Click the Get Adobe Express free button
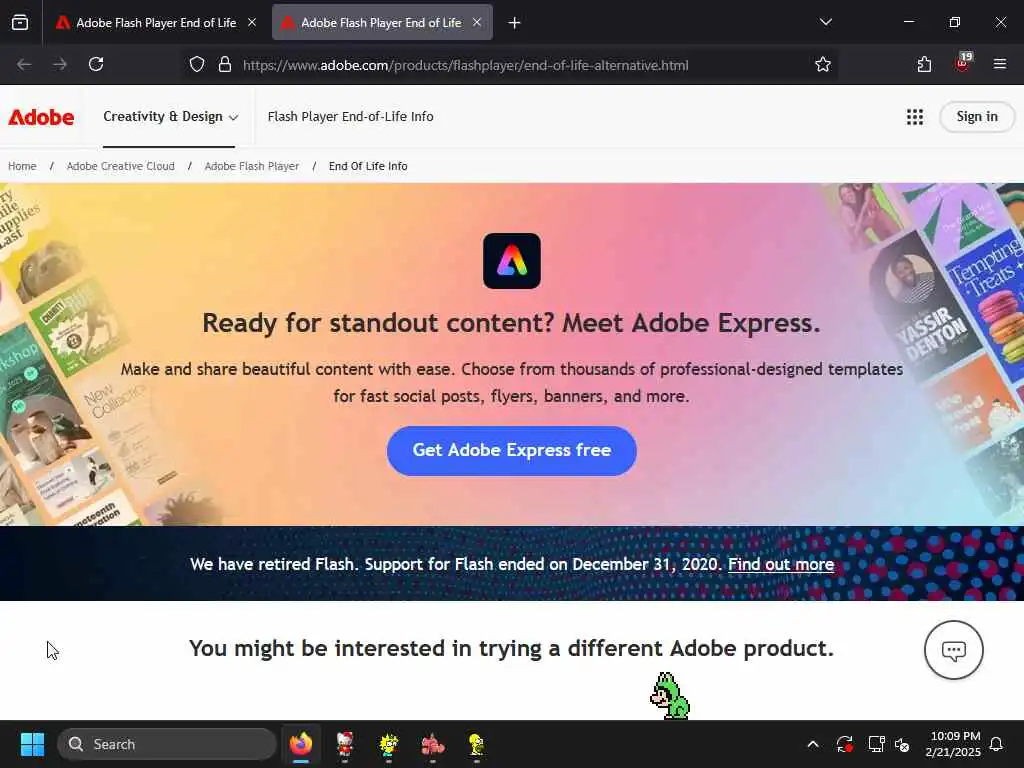This screenshot has width=1024, height=768. [511, 451]
